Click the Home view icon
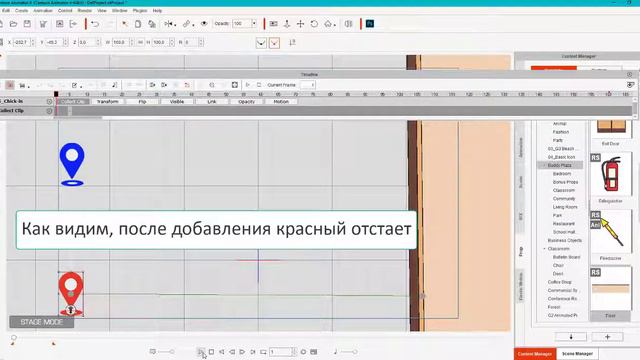The image size is (640, 360). pos(328,24)
